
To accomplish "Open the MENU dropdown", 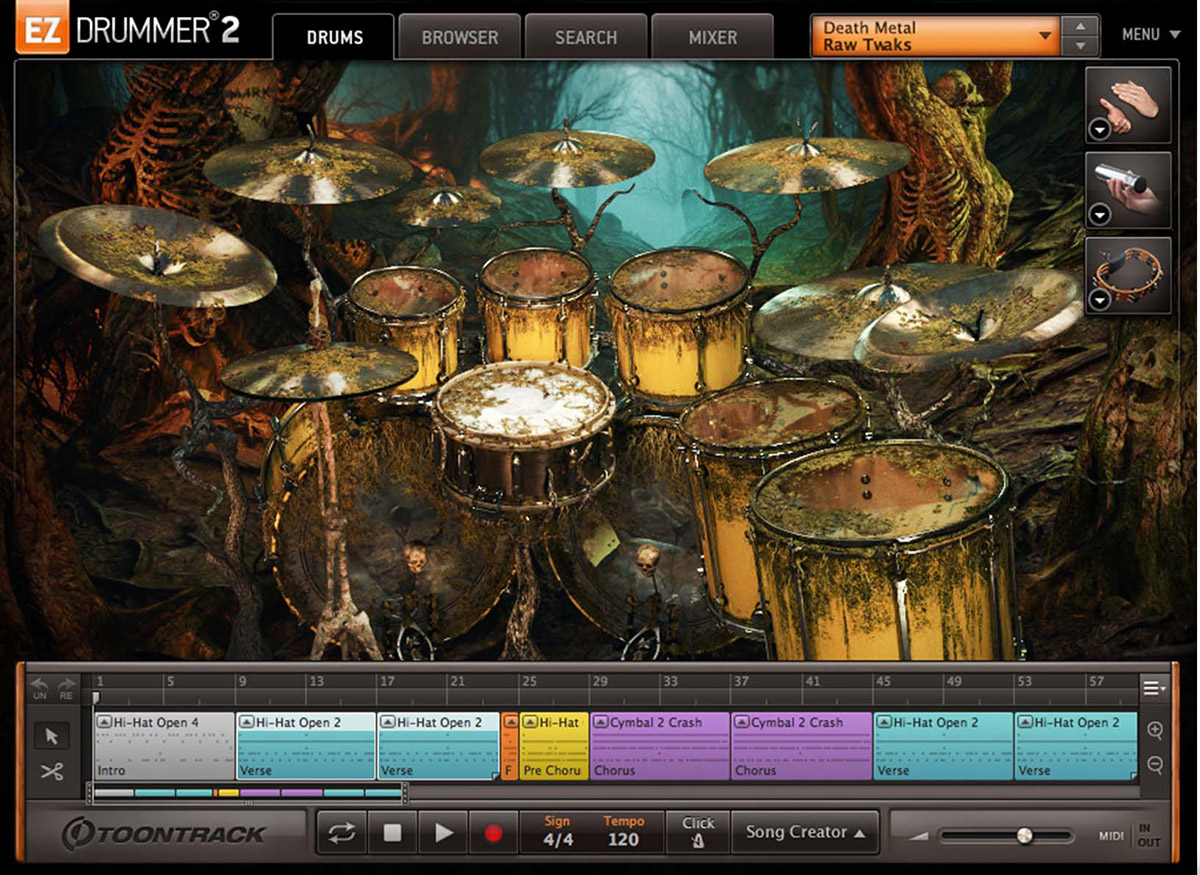I will (x=1150, y=35).
